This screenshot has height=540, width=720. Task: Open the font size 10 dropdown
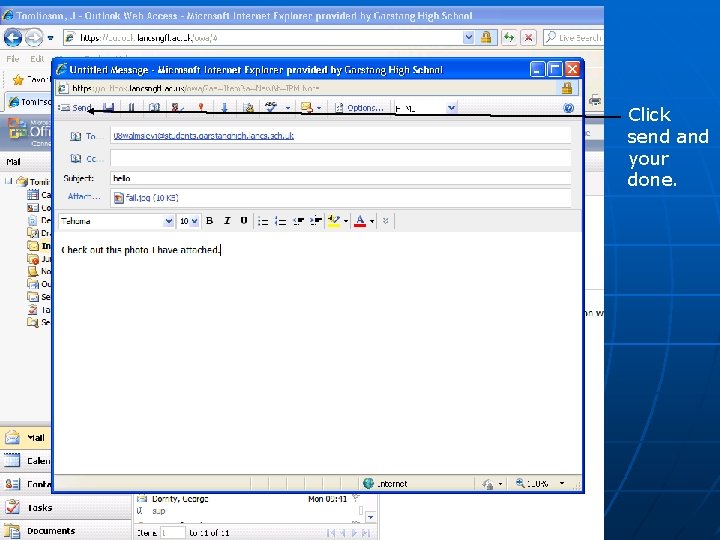(x=194, y=221)
